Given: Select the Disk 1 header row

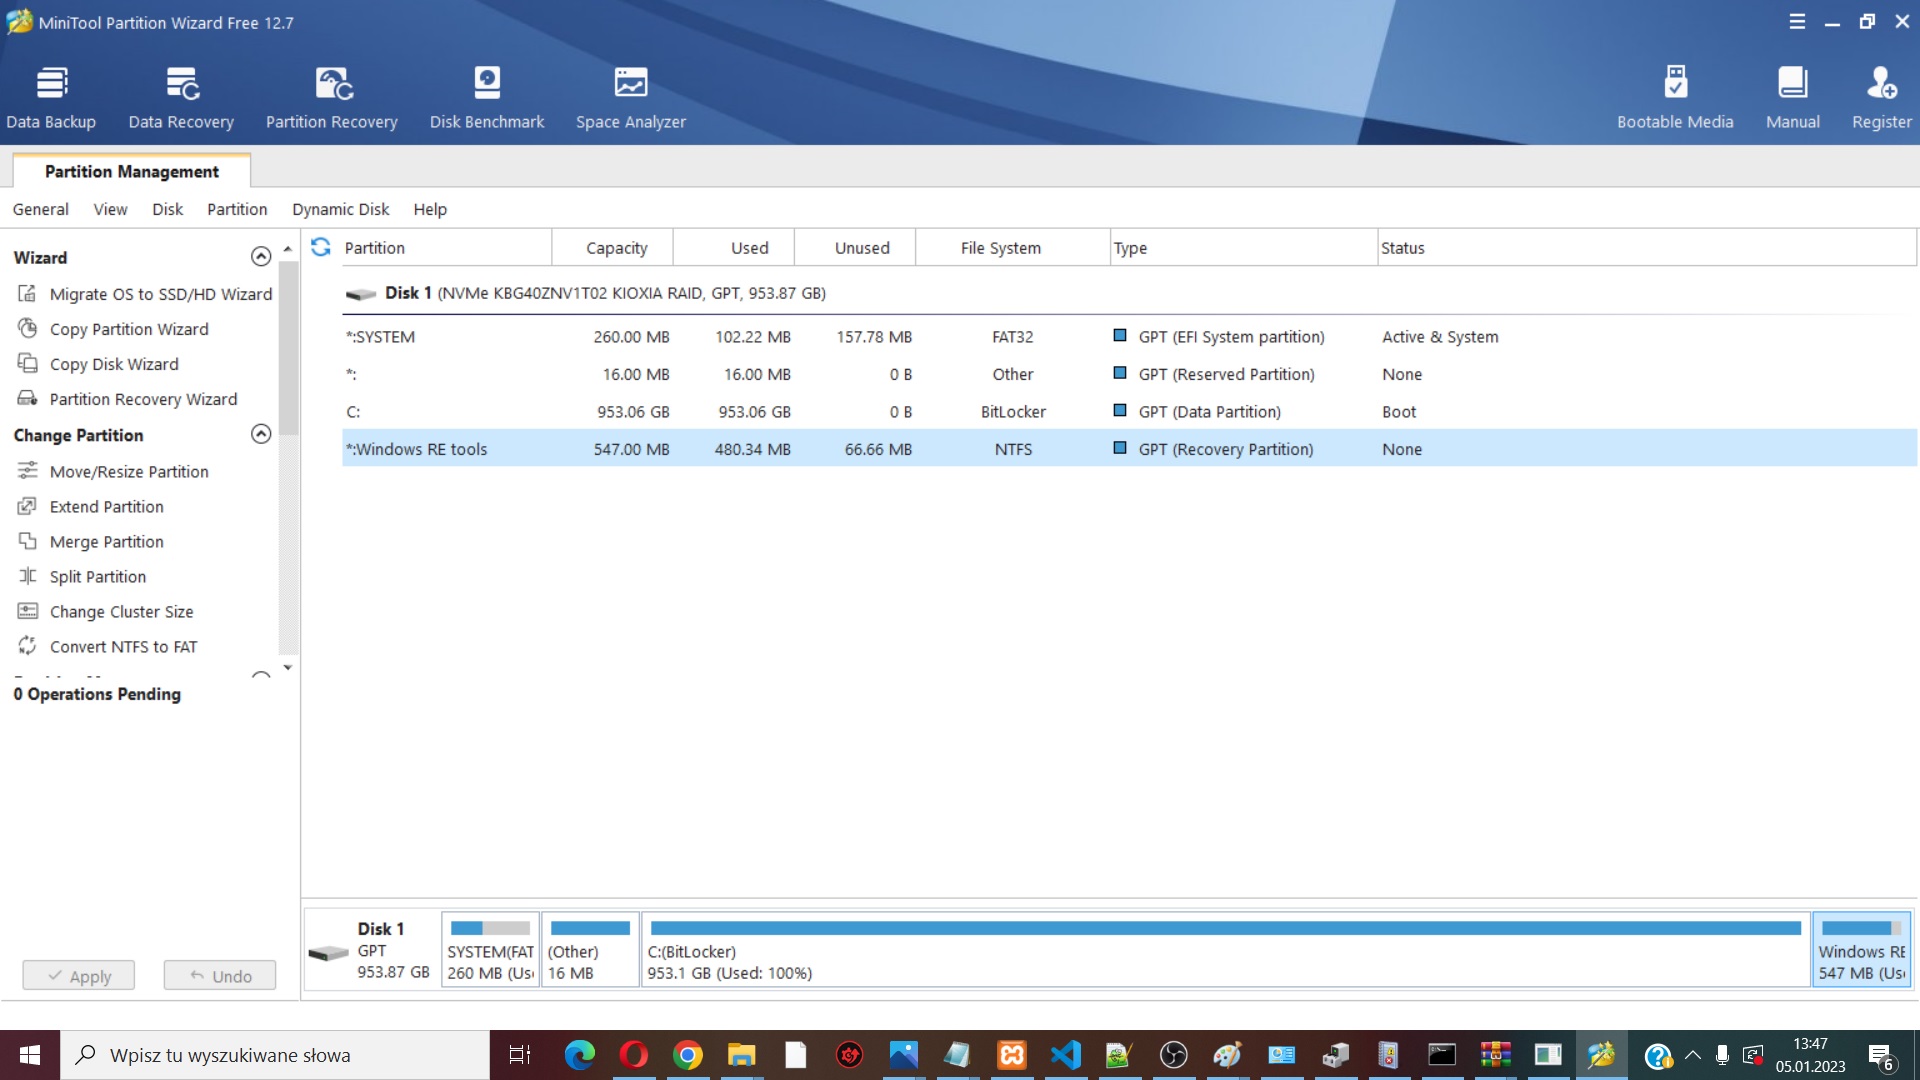Looking at the screenshot, I should 1129,293.
